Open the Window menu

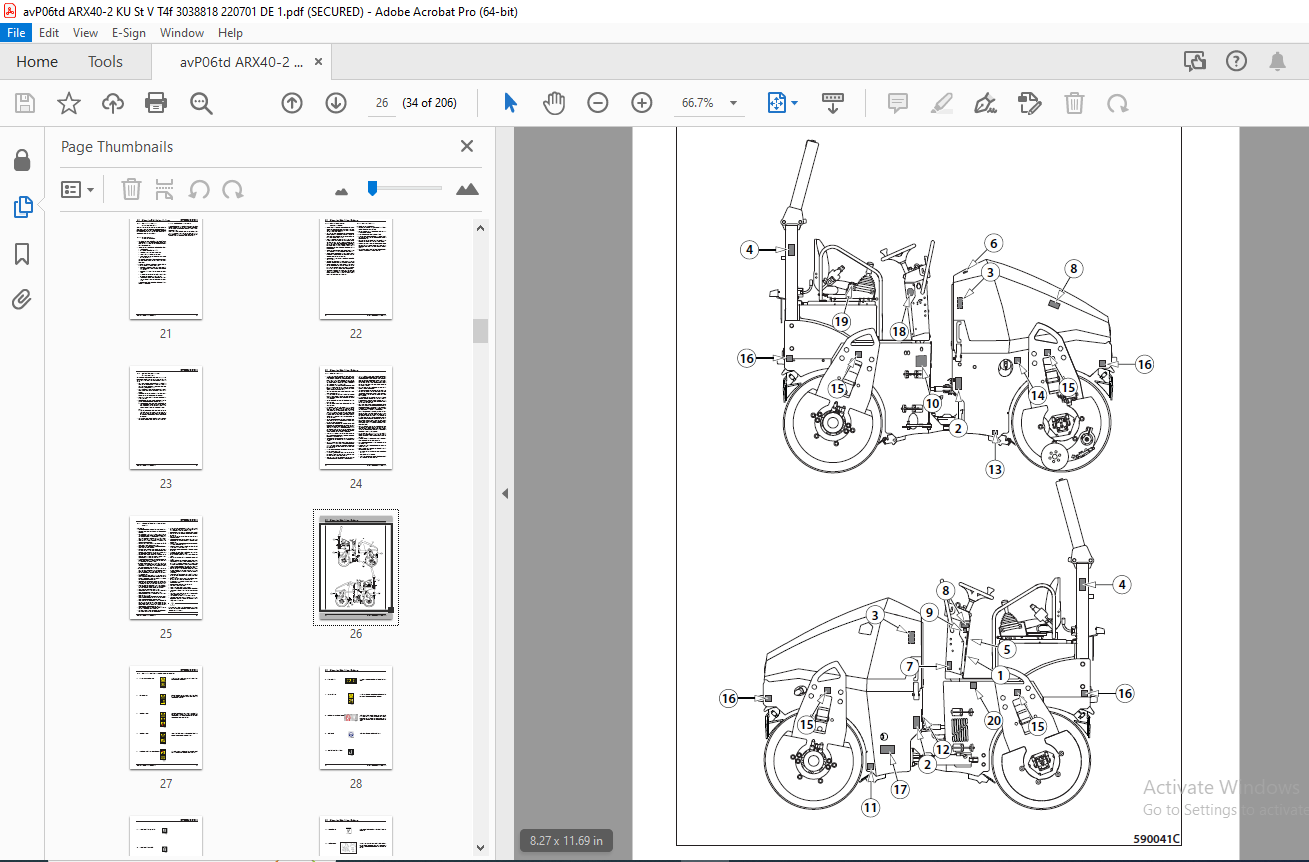(182, 33)
